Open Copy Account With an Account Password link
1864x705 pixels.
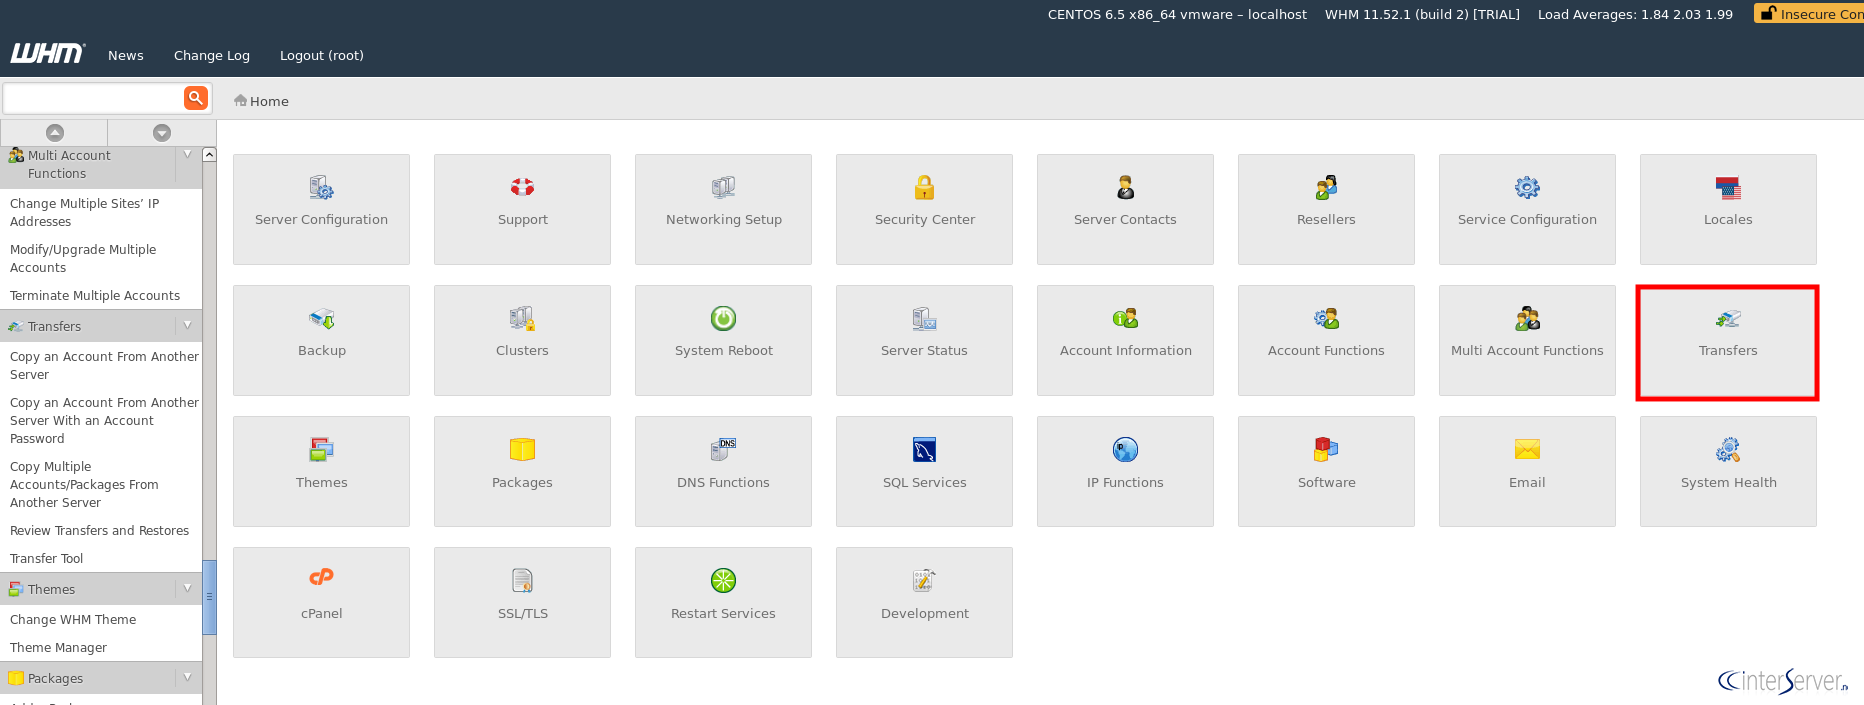(104, 420)
